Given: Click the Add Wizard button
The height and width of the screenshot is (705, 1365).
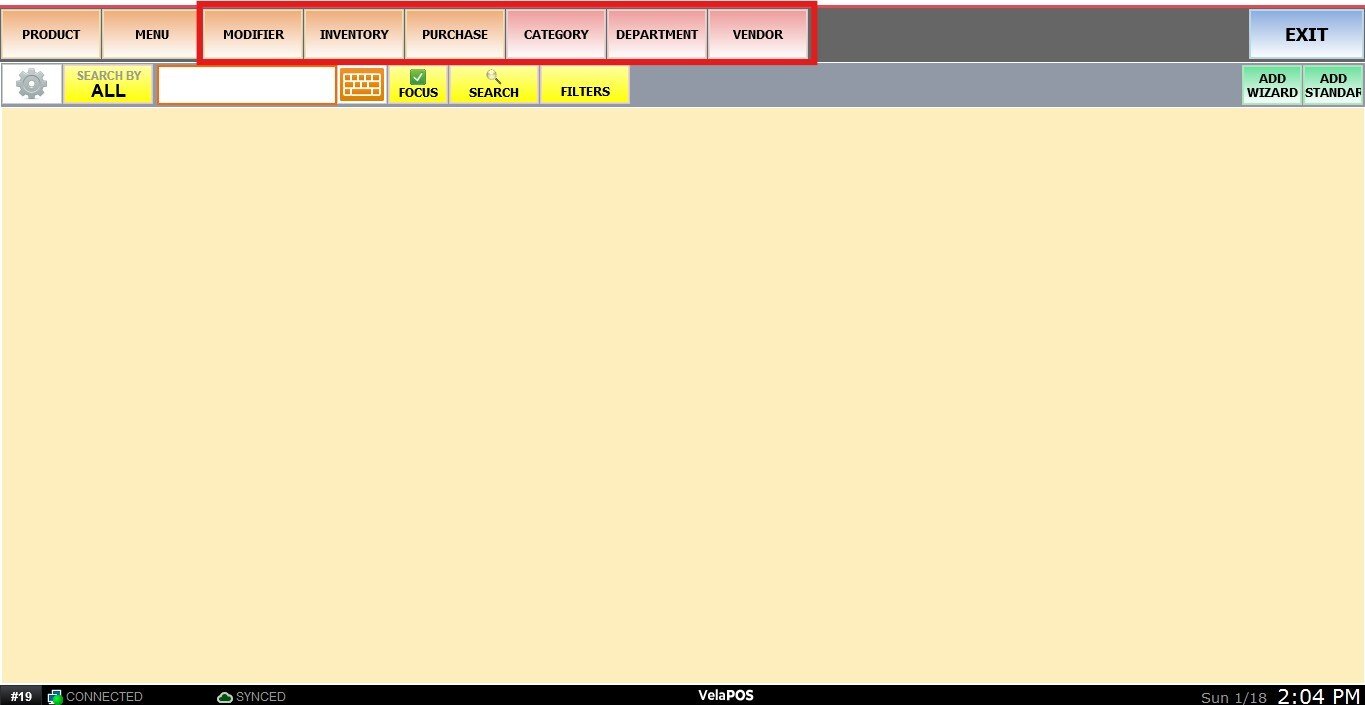Looking at the screenshot, I should coord(1272,85).
